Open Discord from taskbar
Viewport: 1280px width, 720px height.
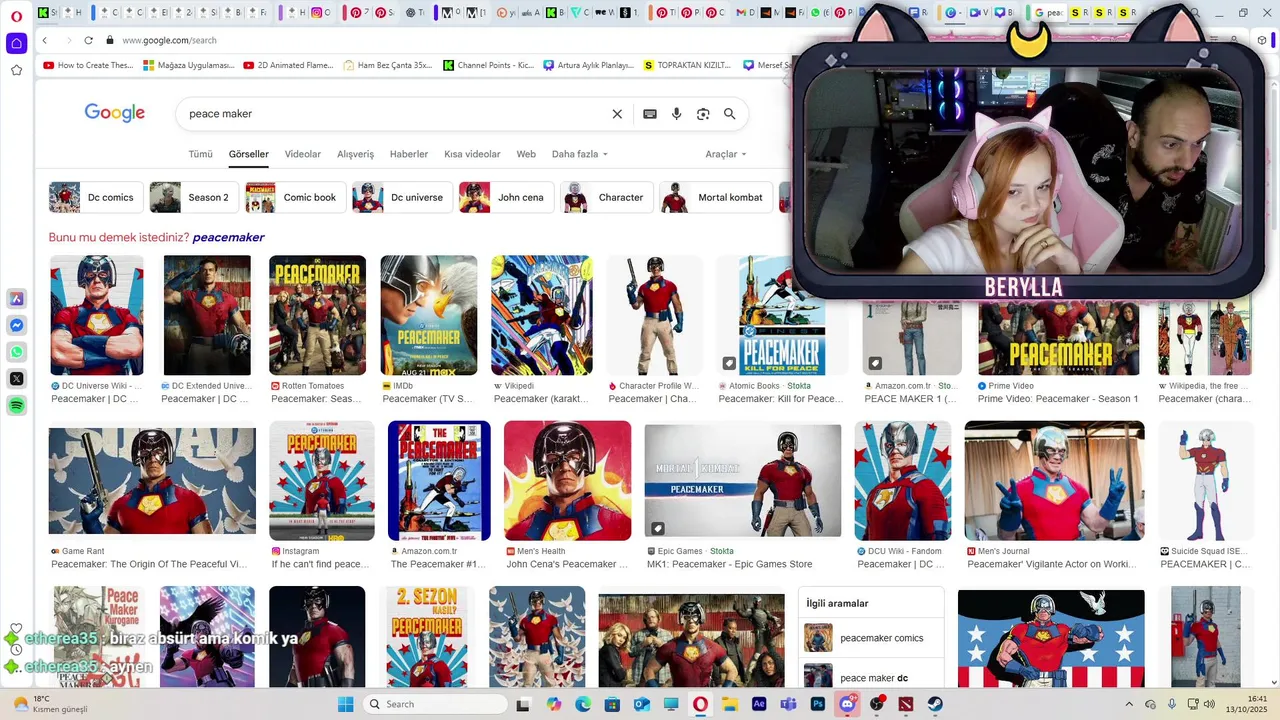click(x=847, y=704)
